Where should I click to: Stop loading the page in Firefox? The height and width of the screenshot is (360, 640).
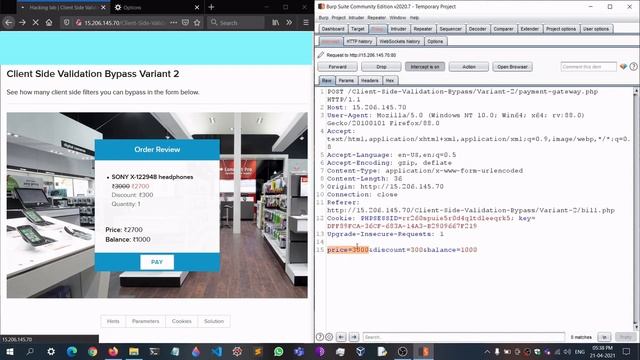click(x=36, y=22)
